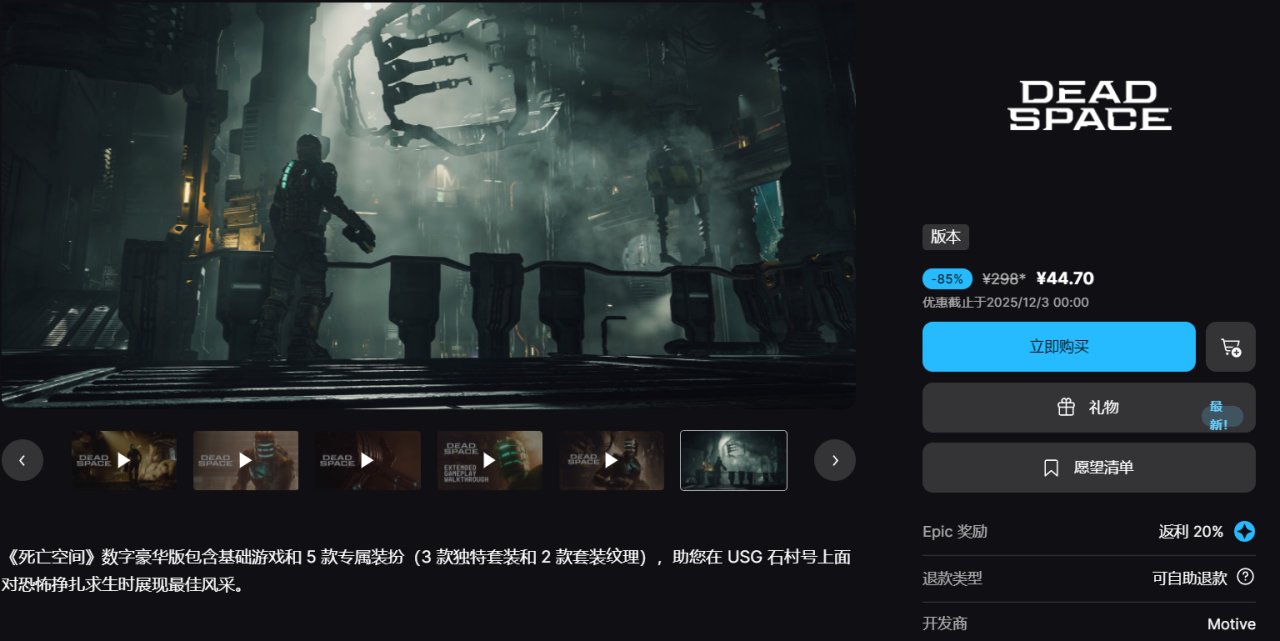Click the original price ¥298 strikethrough
This screenshot has height=641, width=1280.
pos(1004,279)
